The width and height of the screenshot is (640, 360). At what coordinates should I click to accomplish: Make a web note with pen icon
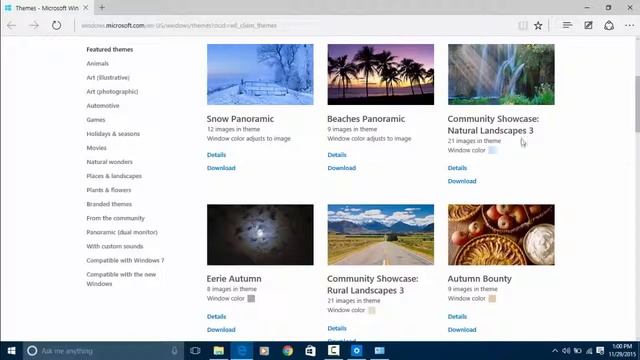588,25
